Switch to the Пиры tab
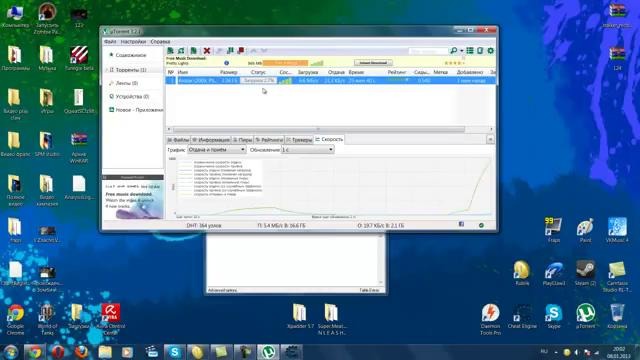 (242, 140)
